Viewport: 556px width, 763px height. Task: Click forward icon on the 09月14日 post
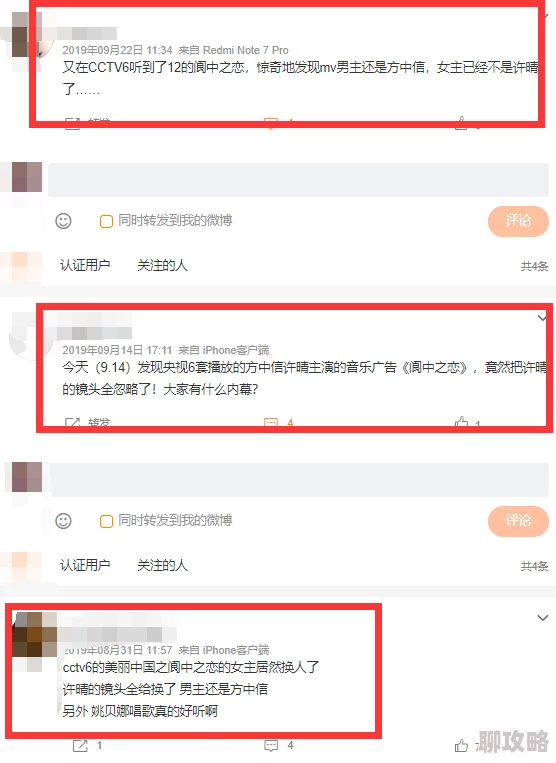(72, 422)
